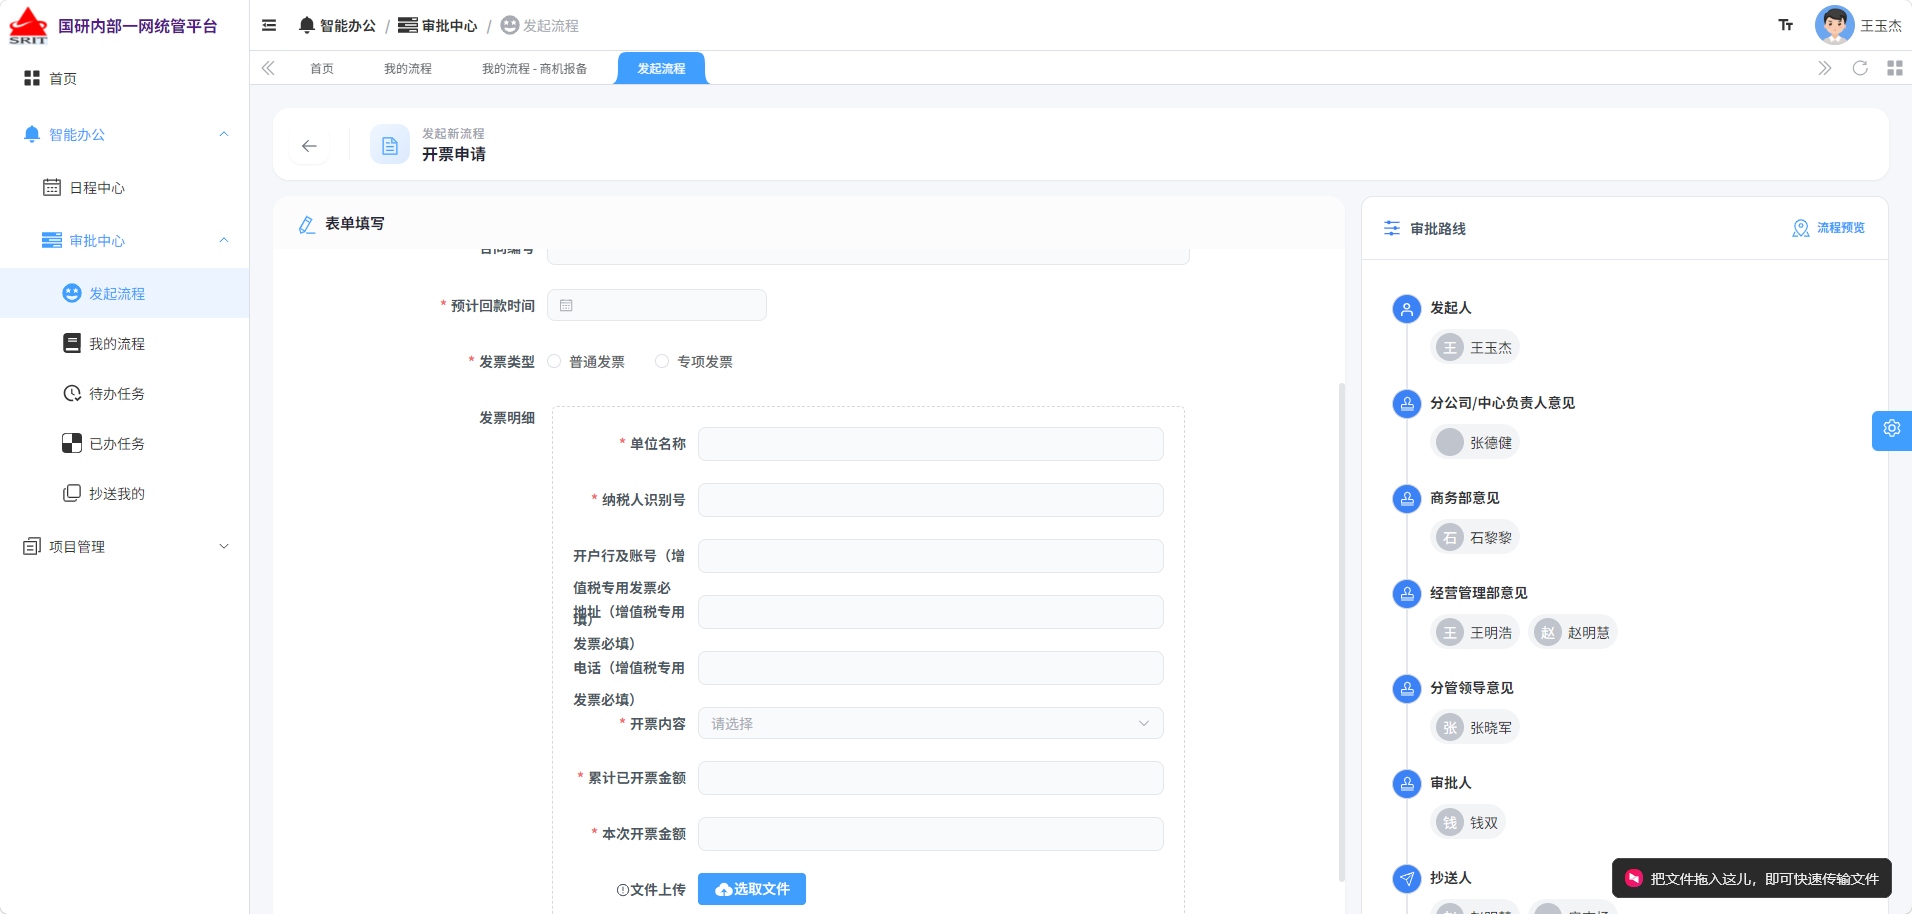Viewport: 1912px width, 914px height.
Task: Click the back arrow button
Action: pyautogui.click(x=309, y=146)
